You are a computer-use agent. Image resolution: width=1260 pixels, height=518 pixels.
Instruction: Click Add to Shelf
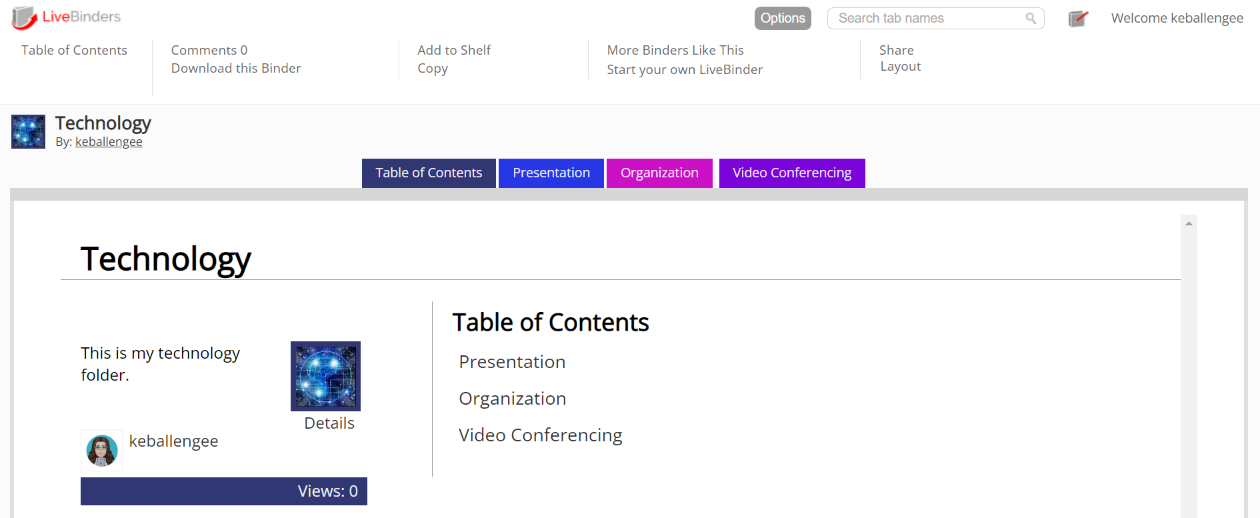coord(454,50)
